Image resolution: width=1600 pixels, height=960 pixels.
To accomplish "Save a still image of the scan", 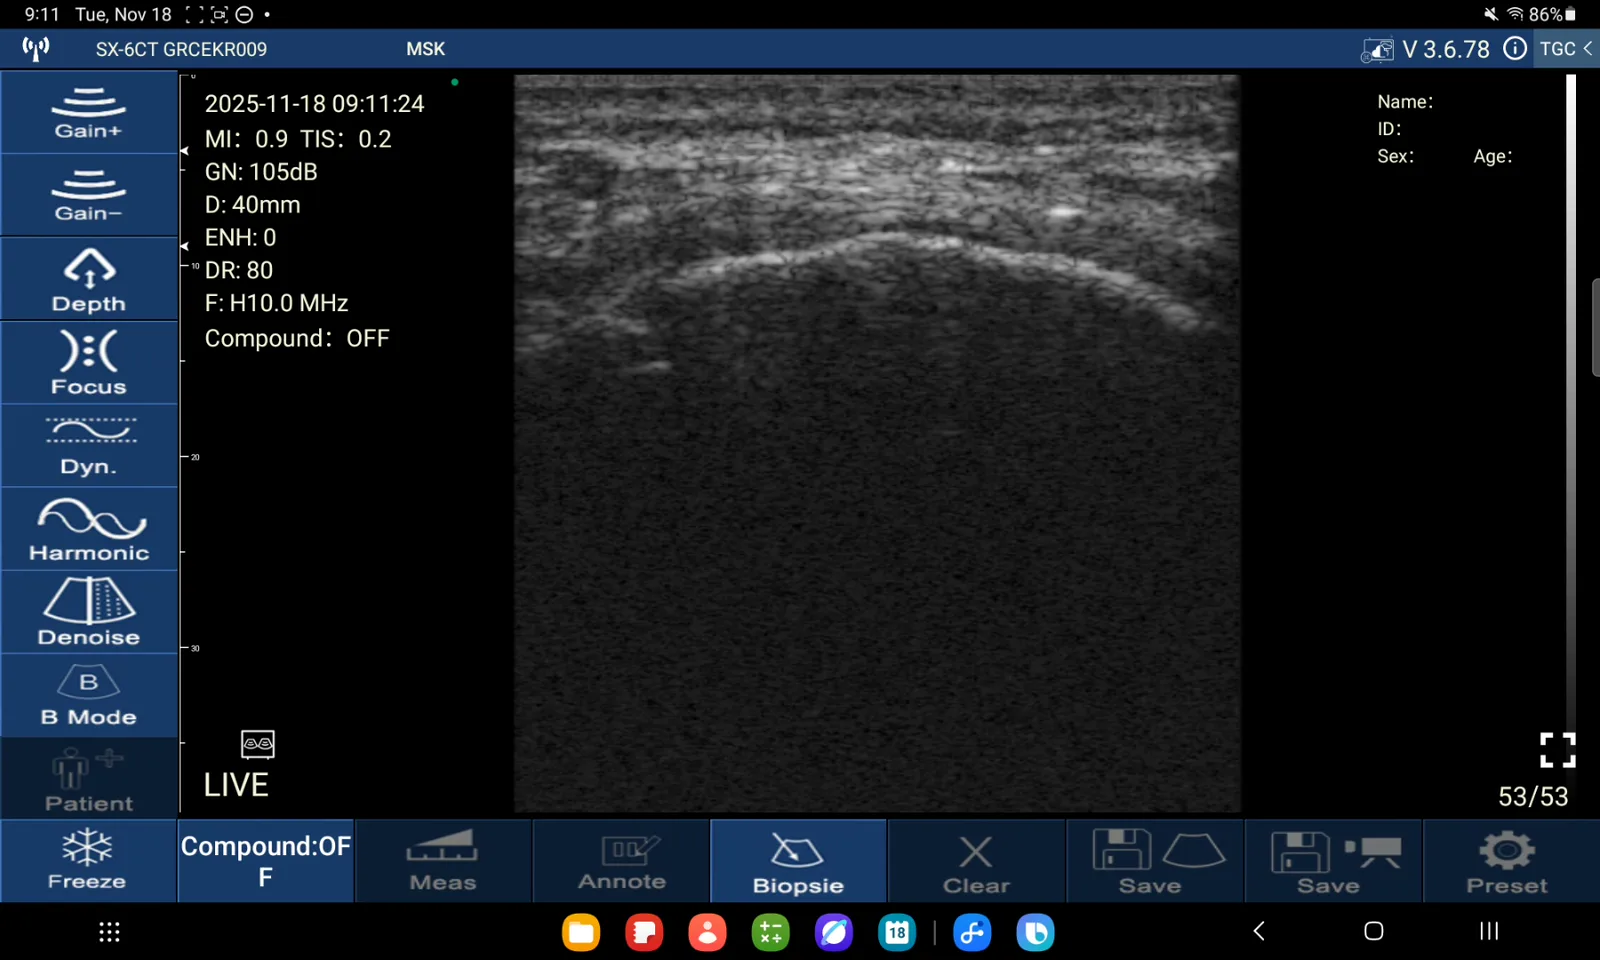I will coord(1155,861).
